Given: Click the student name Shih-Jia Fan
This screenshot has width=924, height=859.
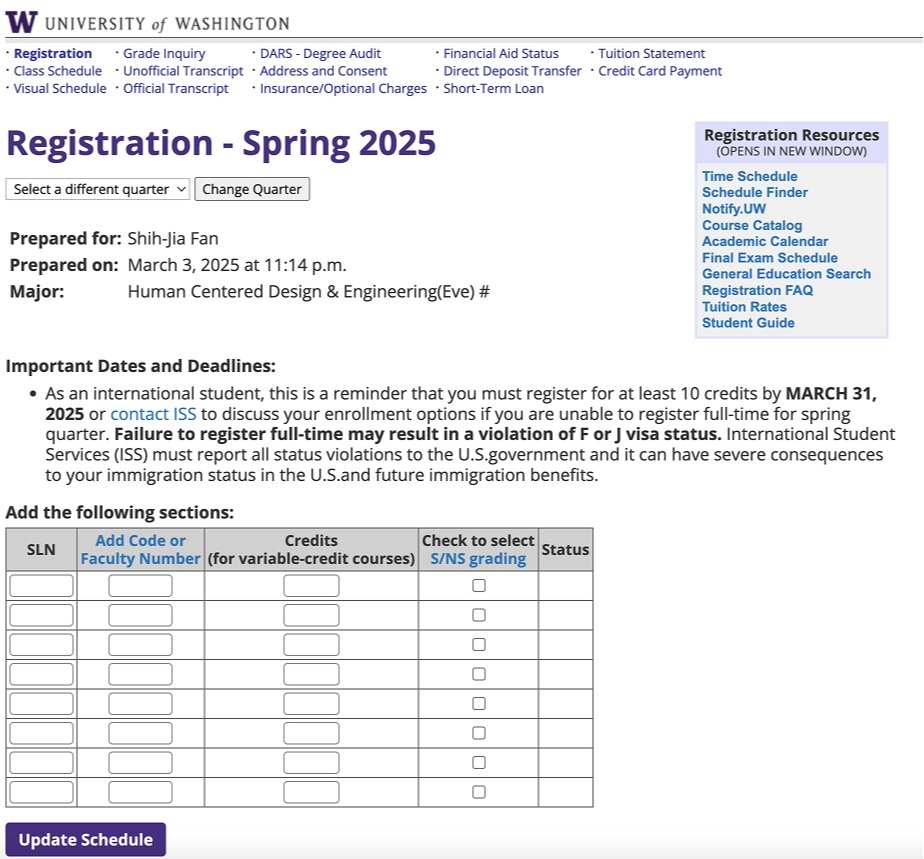Looking at the screenshot, I should click(x=173, y=239).
